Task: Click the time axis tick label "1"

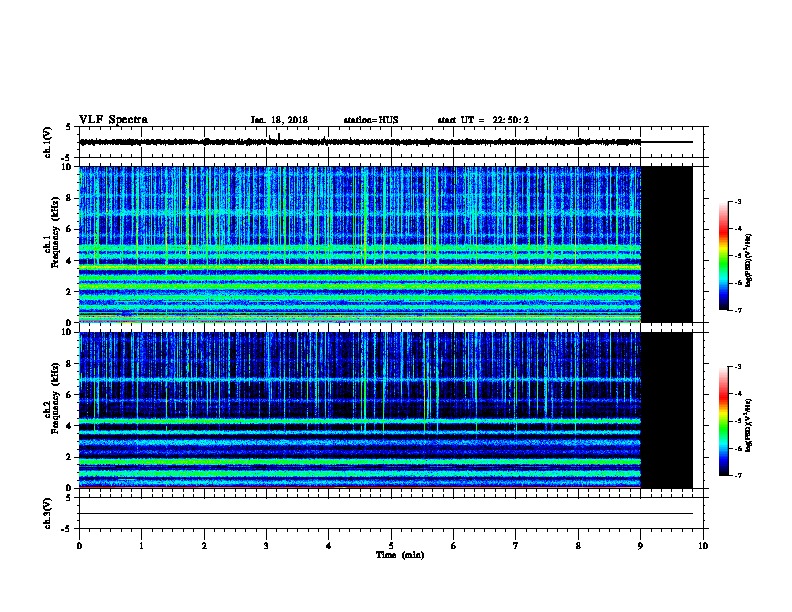Action: pos(141,546)
